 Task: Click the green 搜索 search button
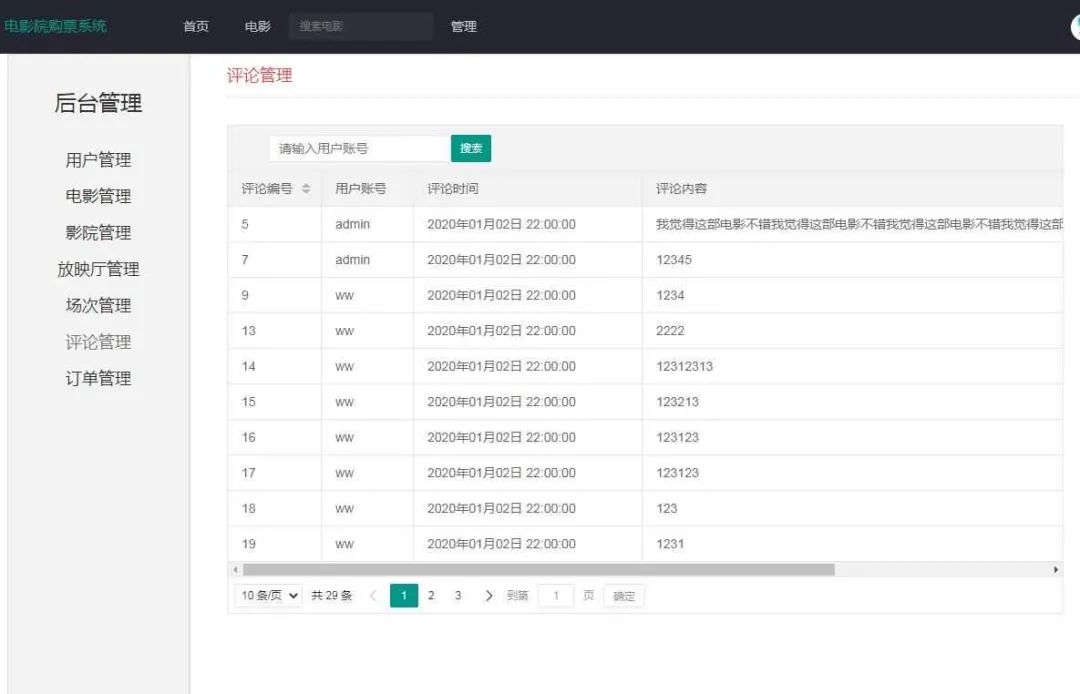tap(470, 147)
